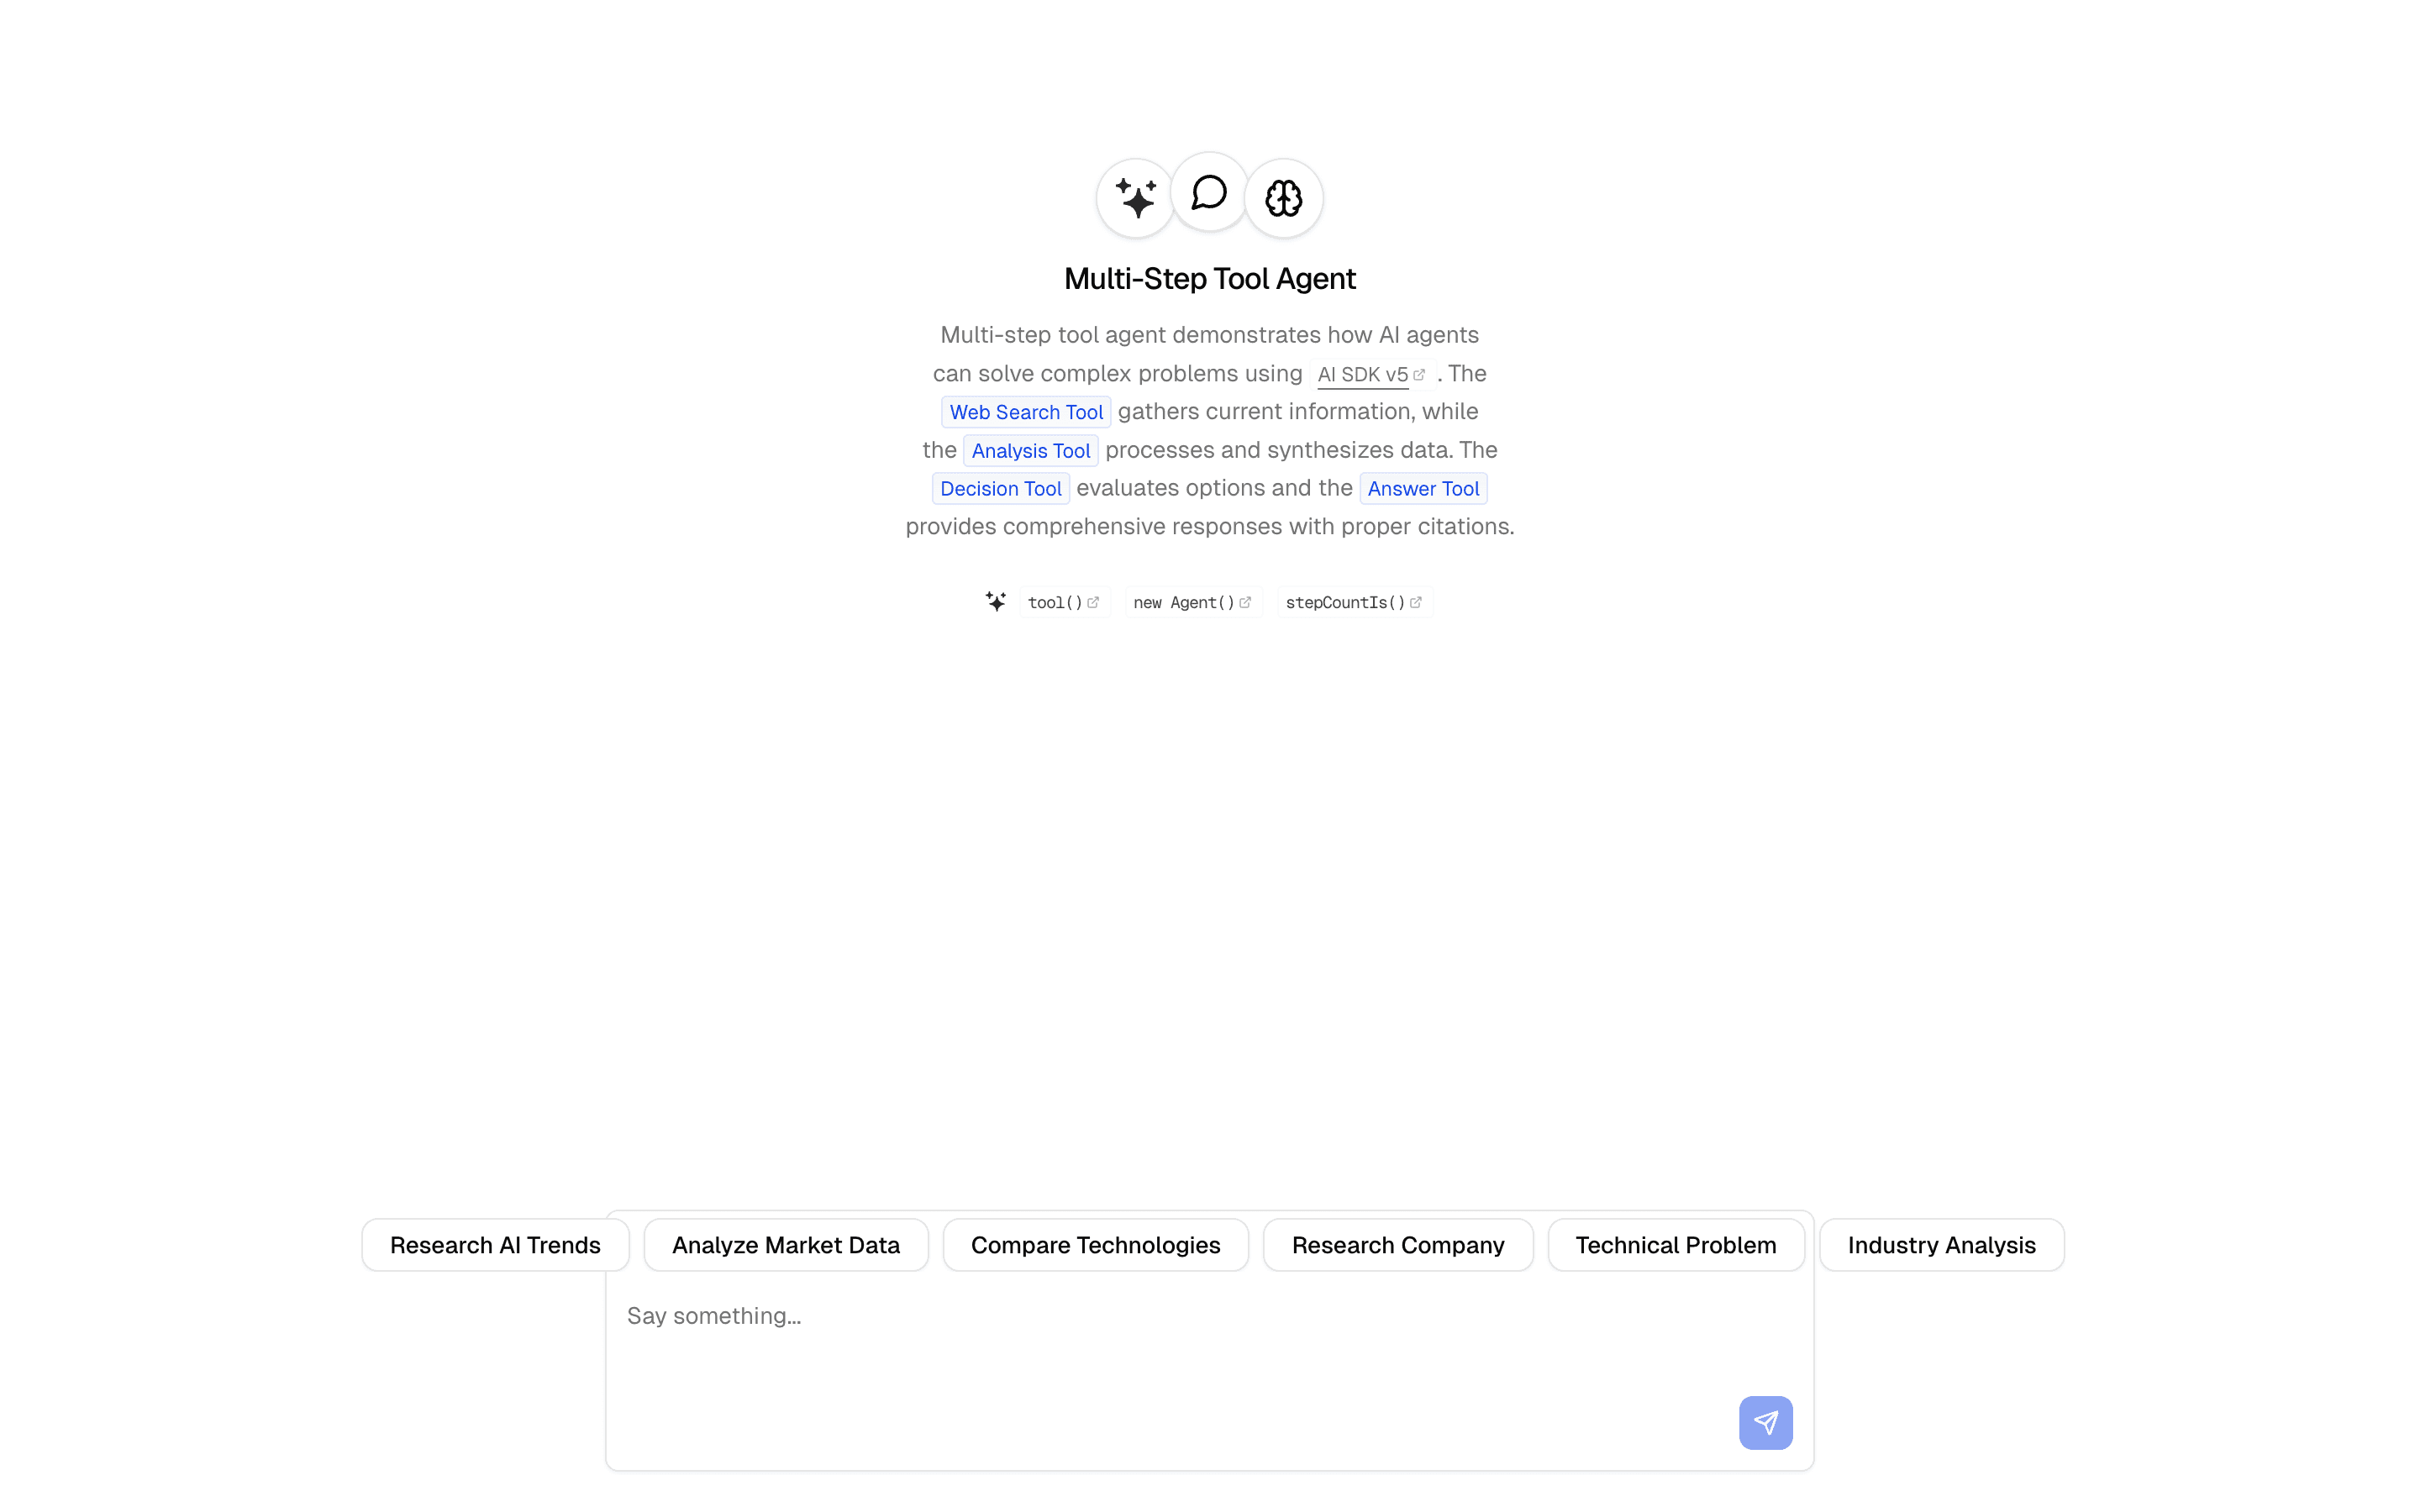Select the Industry Analysis suggestion
This screenshot has width=2420, height=1512.
pyautogui.click(x=1941, y=1245)
